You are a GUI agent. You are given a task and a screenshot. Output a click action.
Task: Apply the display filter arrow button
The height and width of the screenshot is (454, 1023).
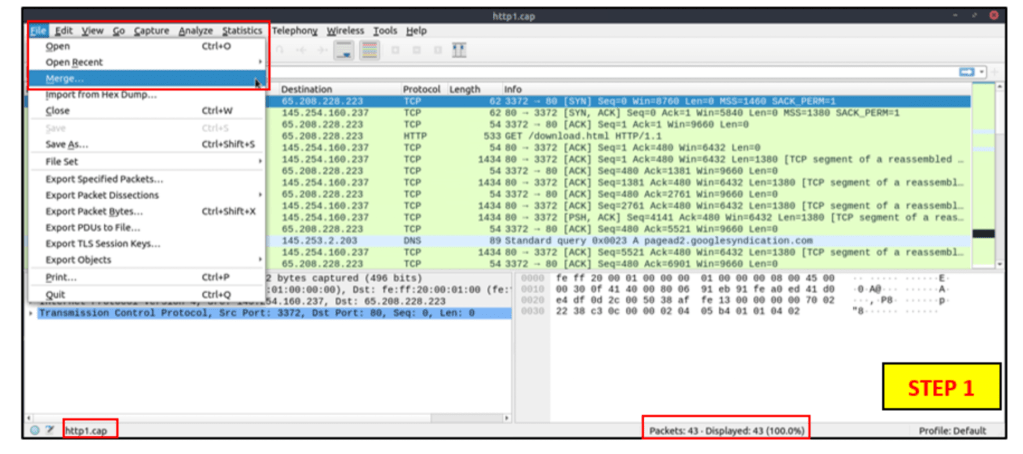[x=965, y=72]
